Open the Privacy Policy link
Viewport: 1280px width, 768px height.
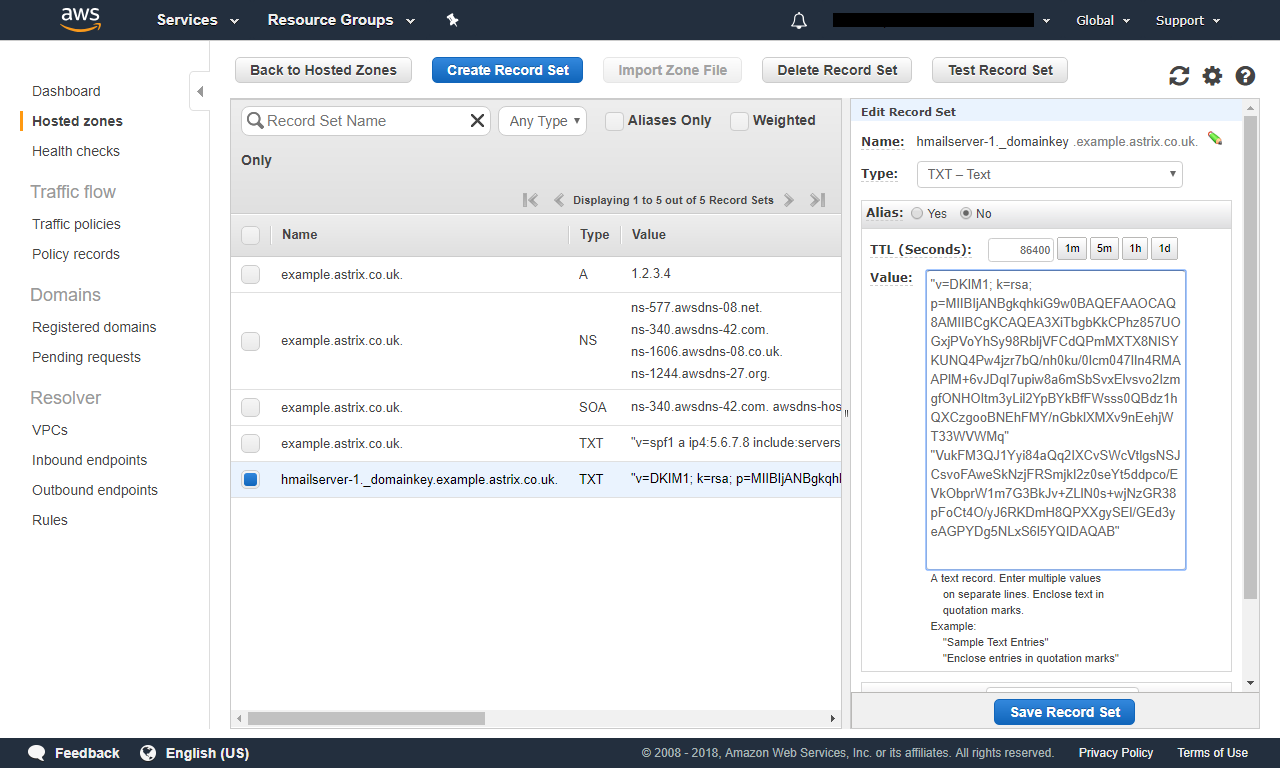1116,753
